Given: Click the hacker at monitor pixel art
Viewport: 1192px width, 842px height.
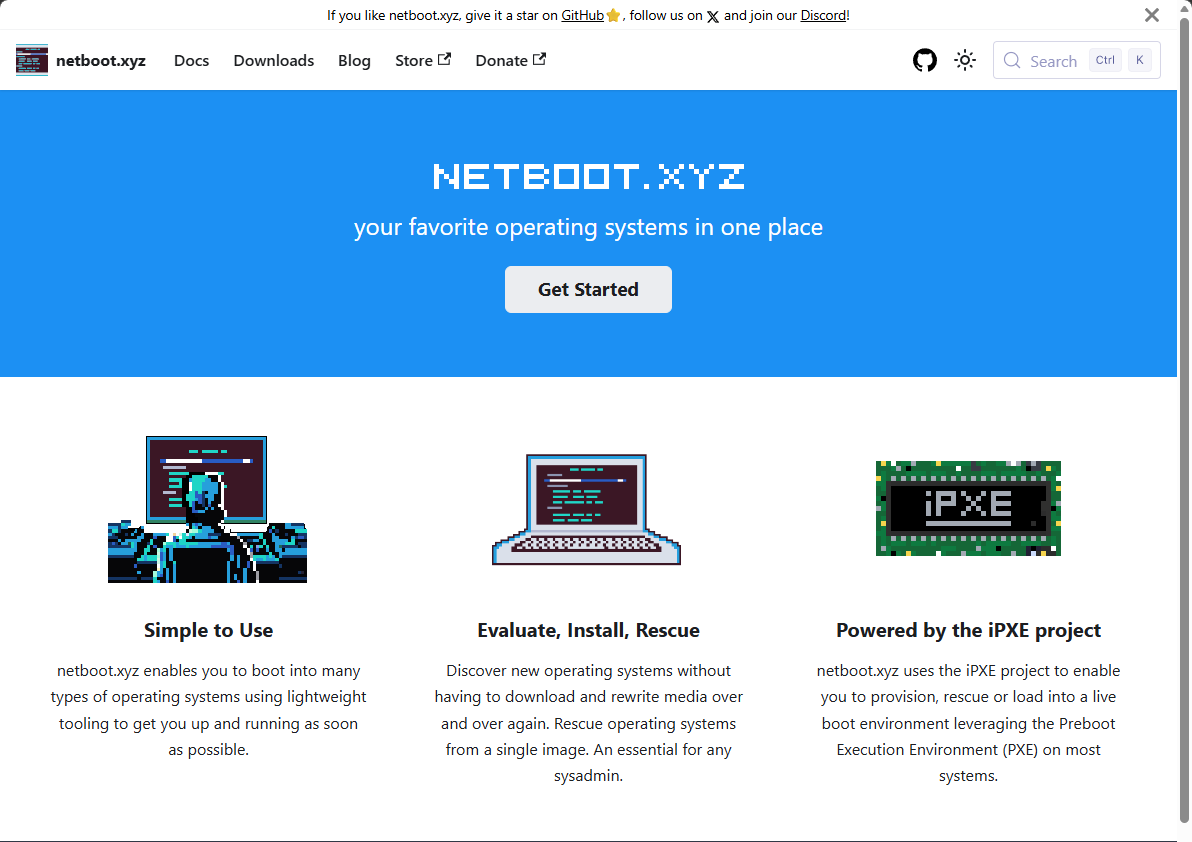Looking at the screenshot, I should coord(208,509).
